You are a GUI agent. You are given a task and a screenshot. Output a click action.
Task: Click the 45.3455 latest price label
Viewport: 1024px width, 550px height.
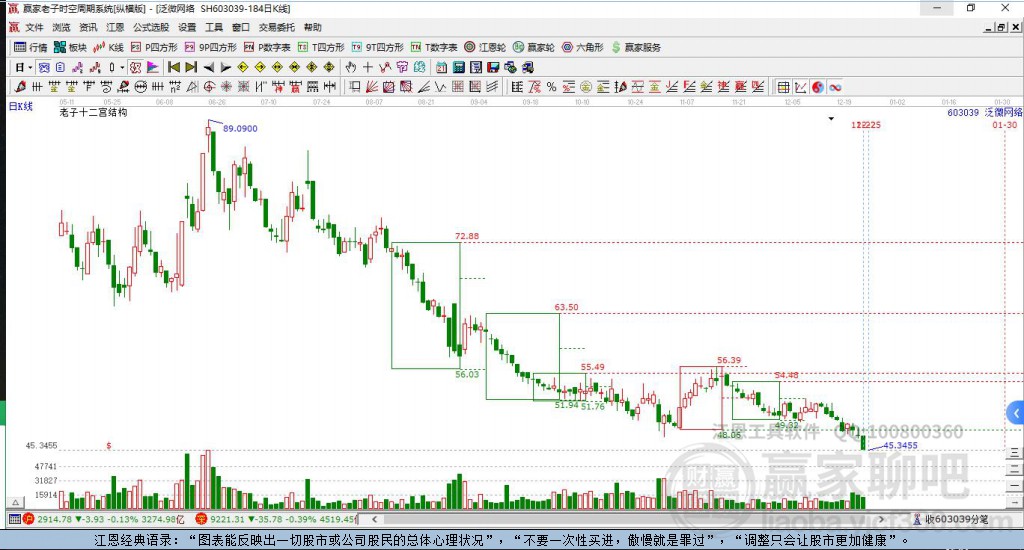900,445
